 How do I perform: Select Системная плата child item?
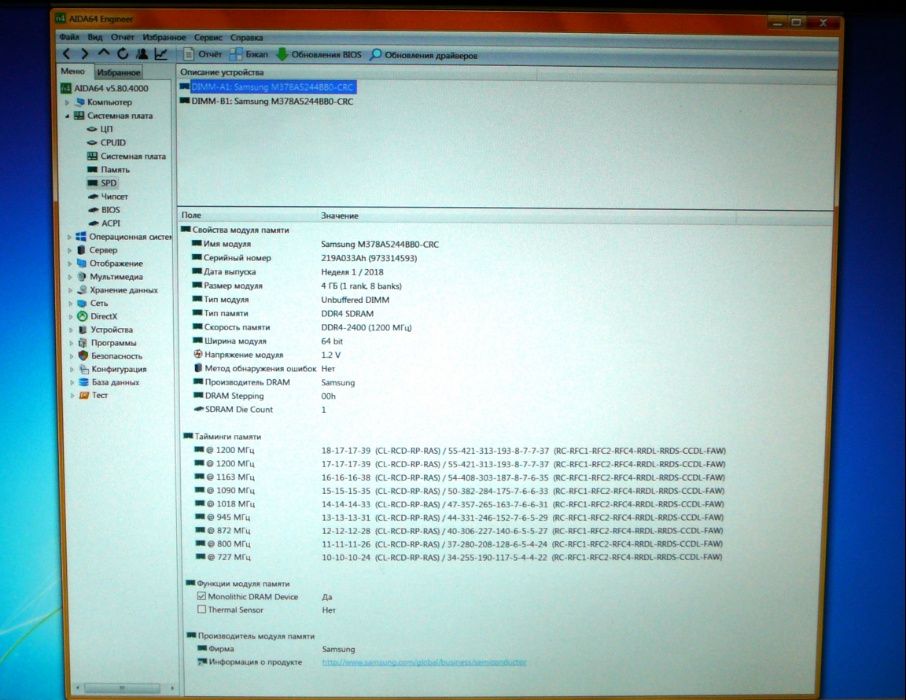(x=126, y=156)
